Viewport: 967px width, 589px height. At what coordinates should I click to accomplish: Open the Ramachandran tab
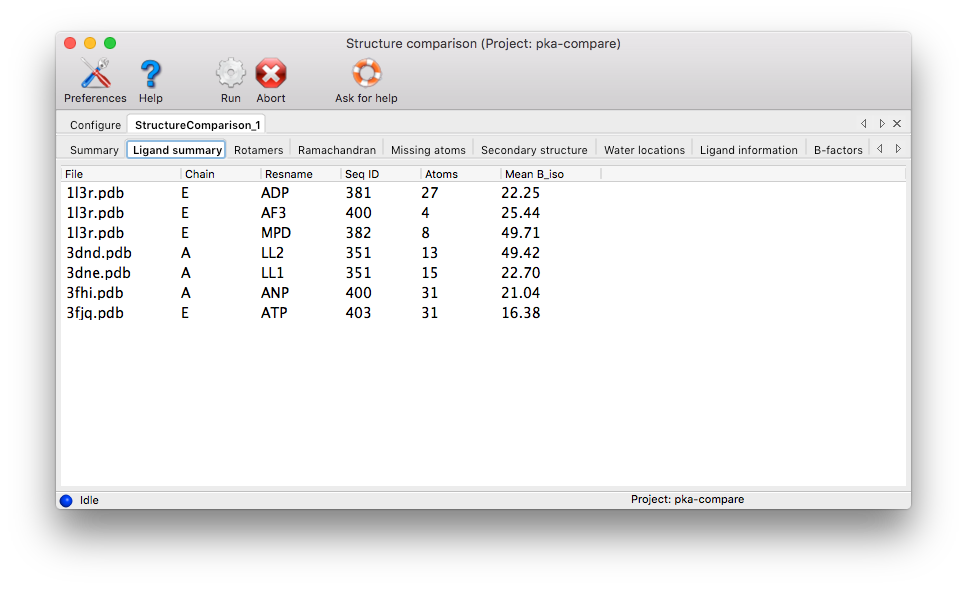(337, 150)
